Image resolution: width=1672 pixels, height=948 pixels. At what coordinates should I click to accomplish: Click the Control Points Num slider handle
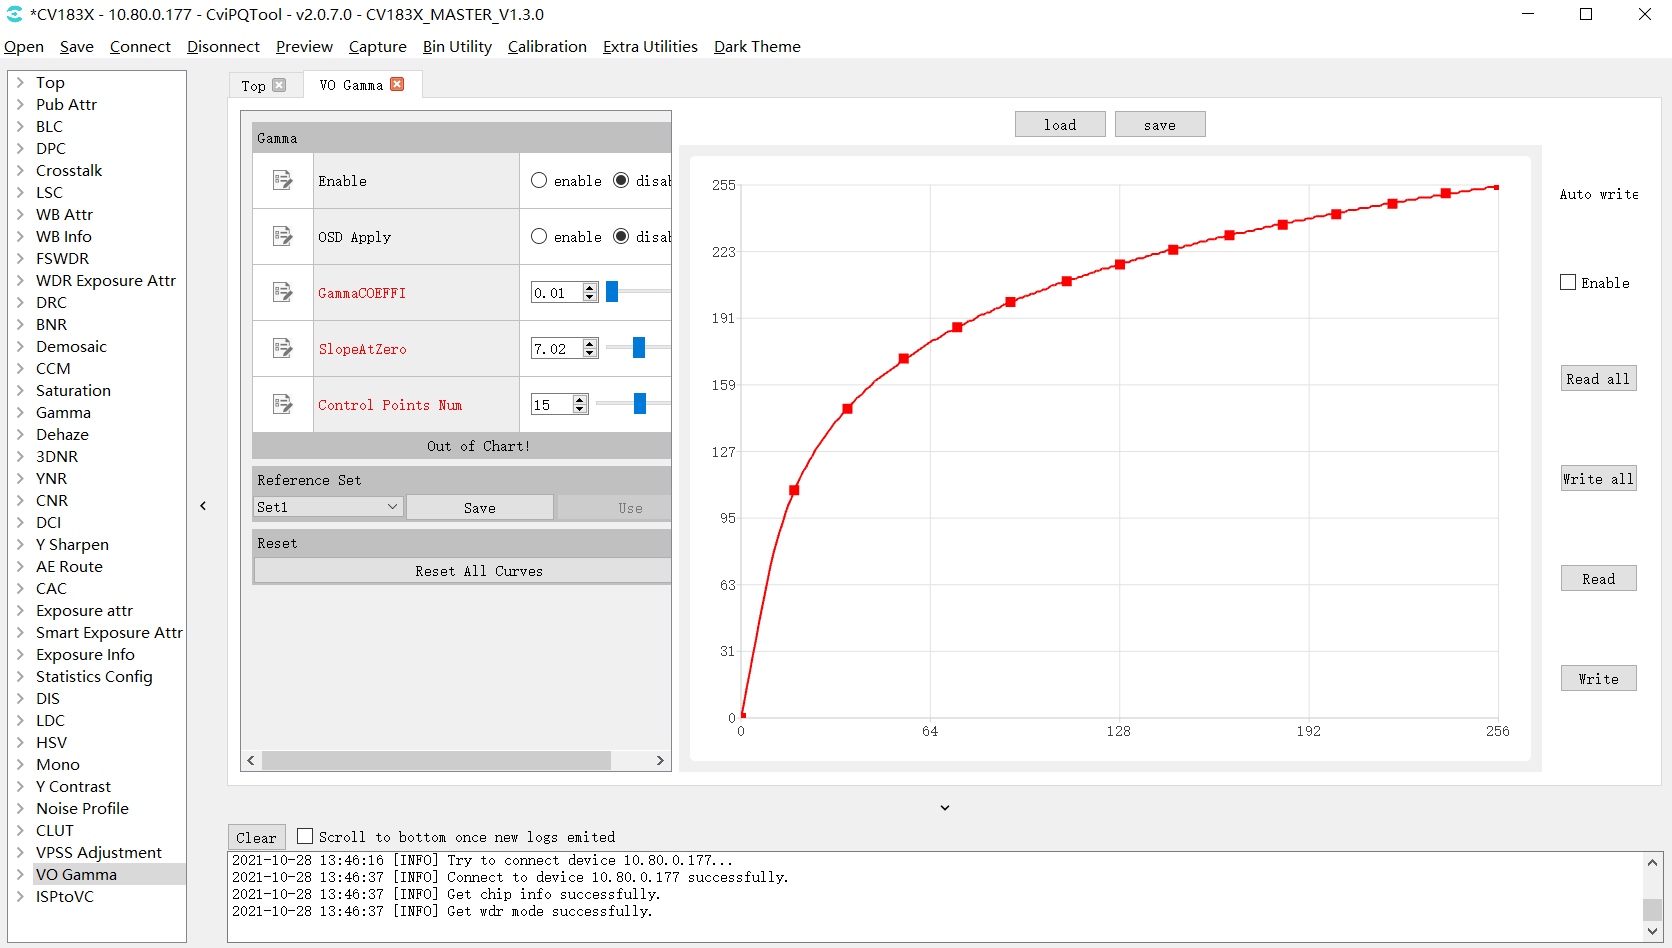click(x=640, y=403)
